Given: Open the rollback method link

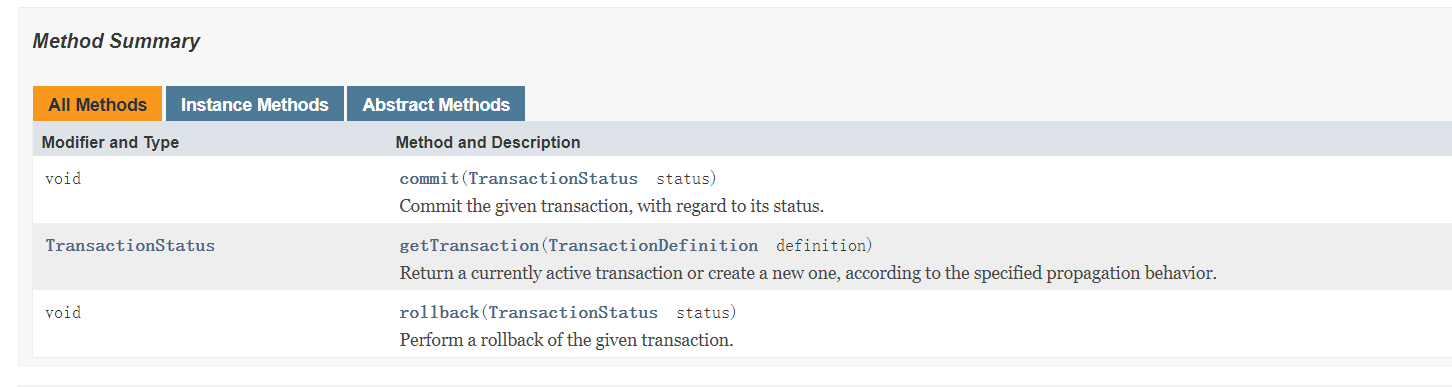Looking at the screenshot, I should pyautogui.click(x=439, y=313).
